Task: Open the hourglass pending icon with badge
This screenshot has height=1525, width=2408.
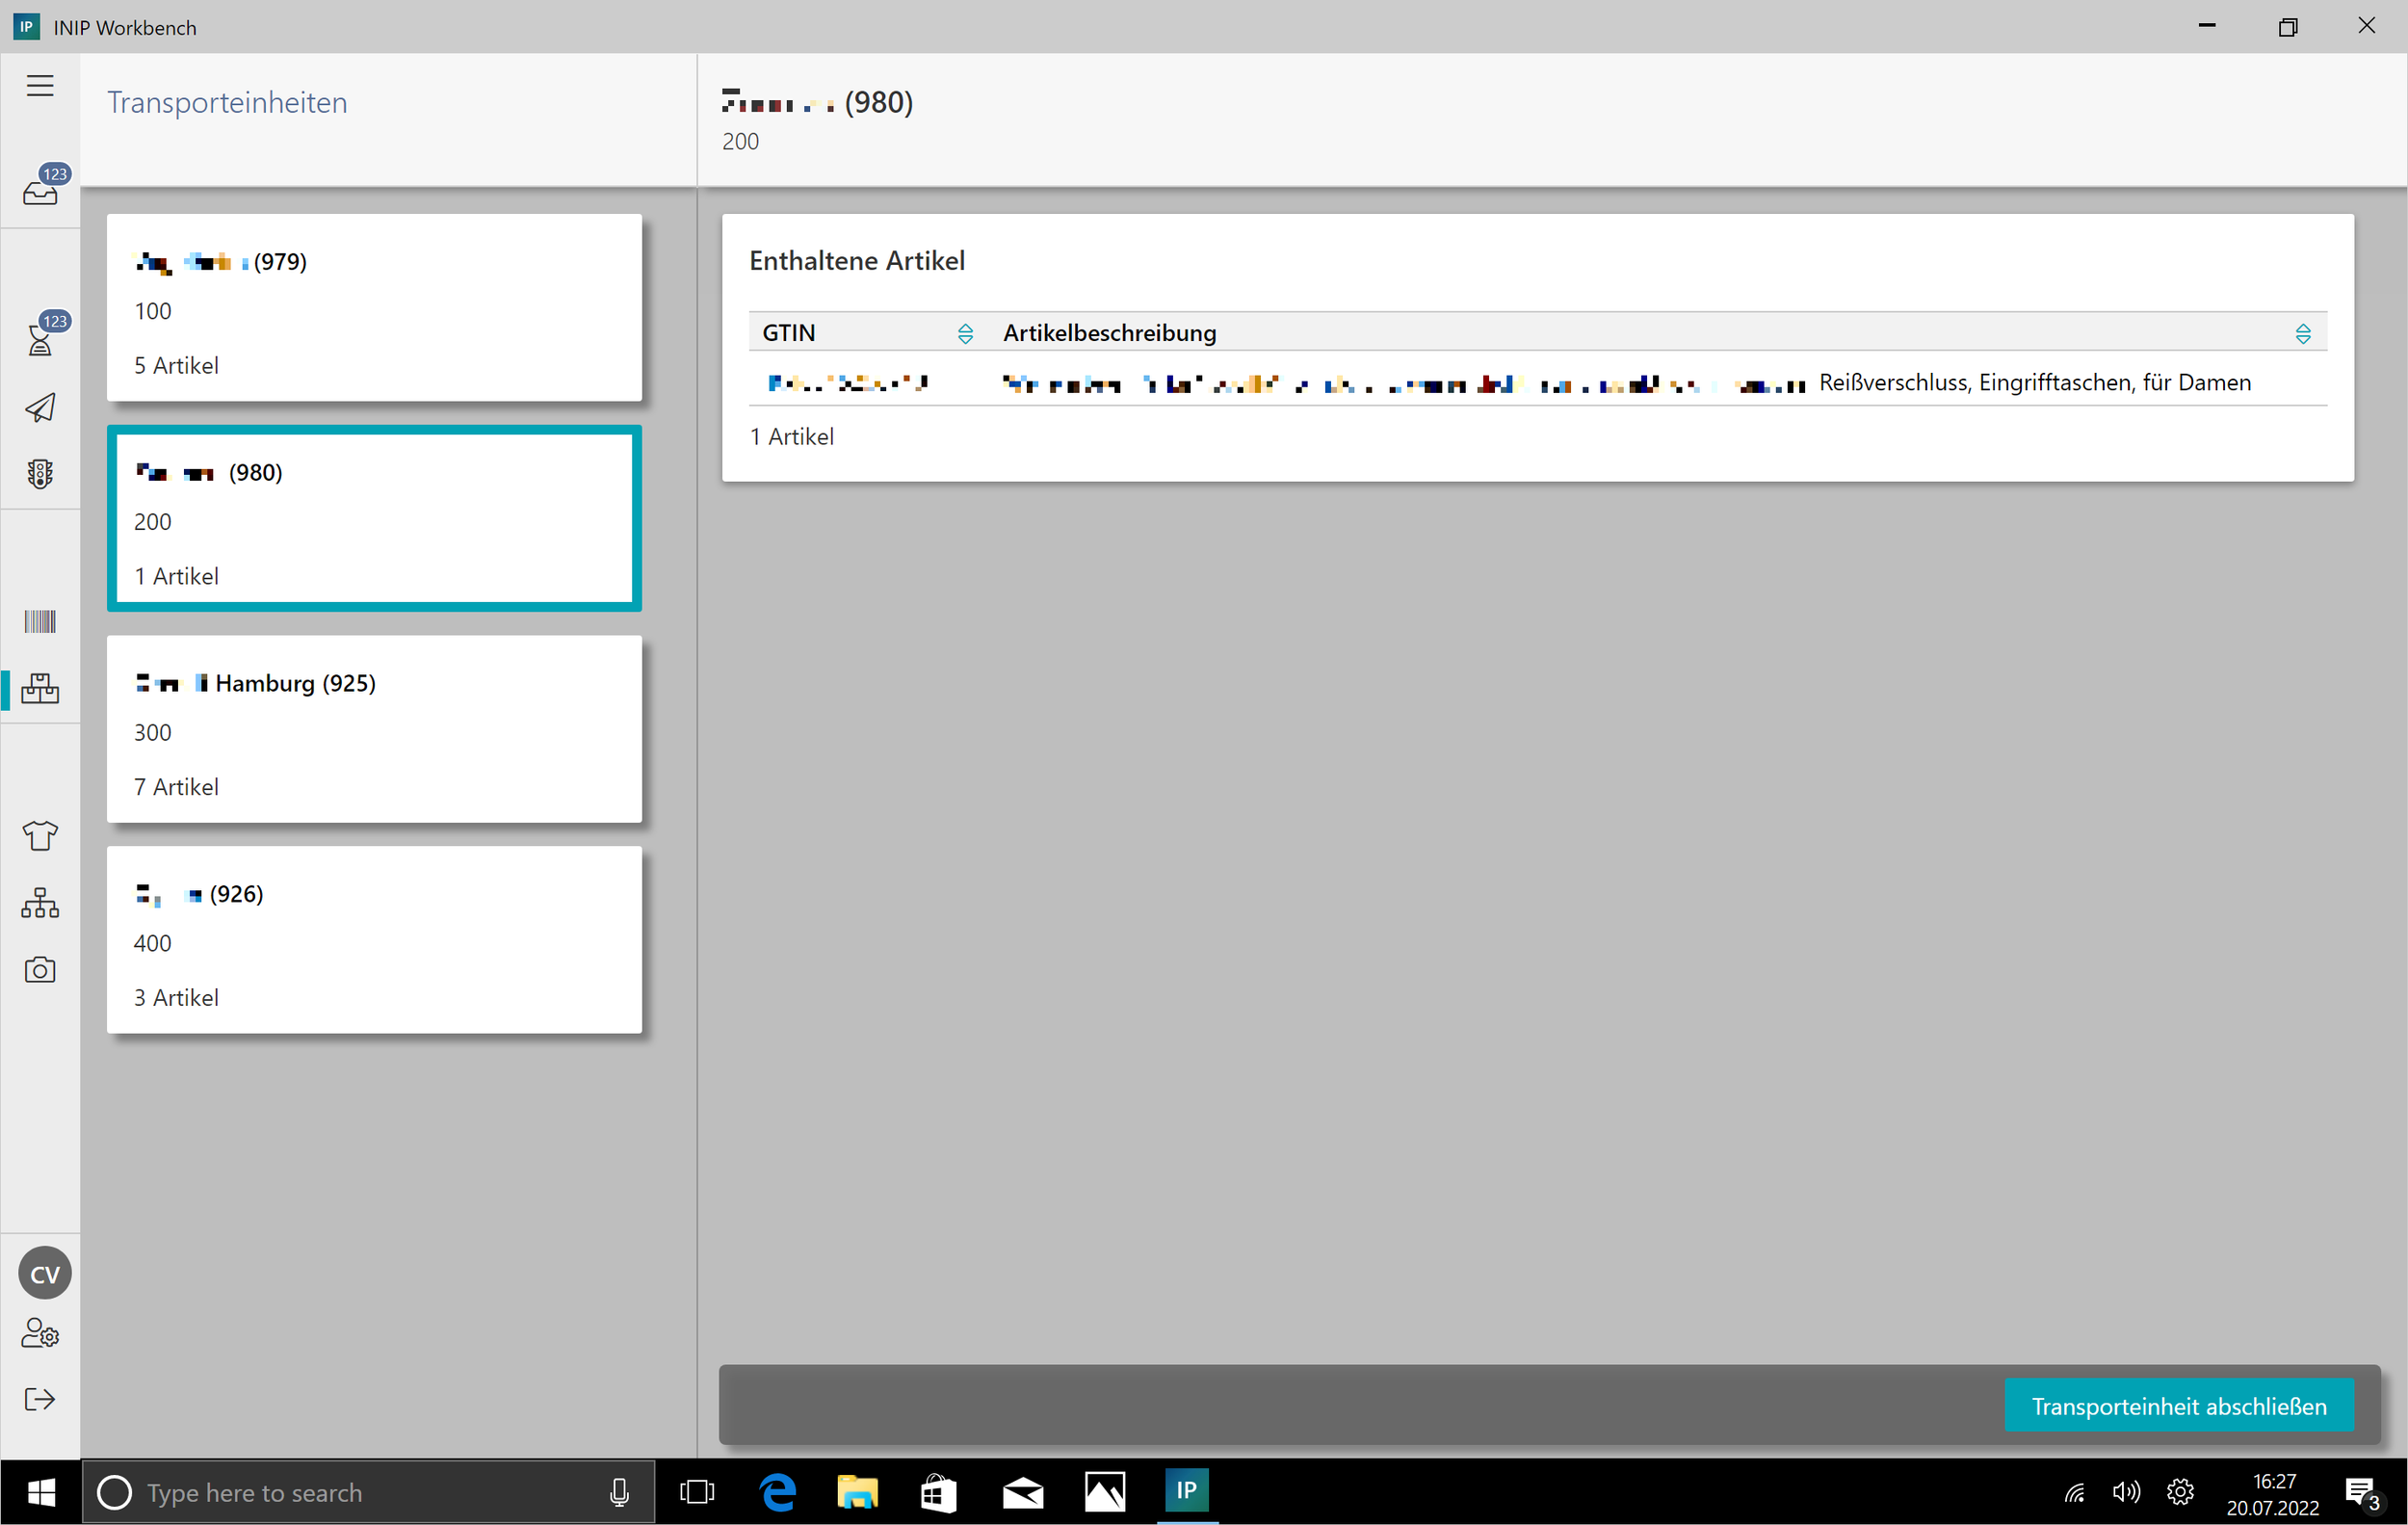Action: pyautogui.click(x=40, y=338)
